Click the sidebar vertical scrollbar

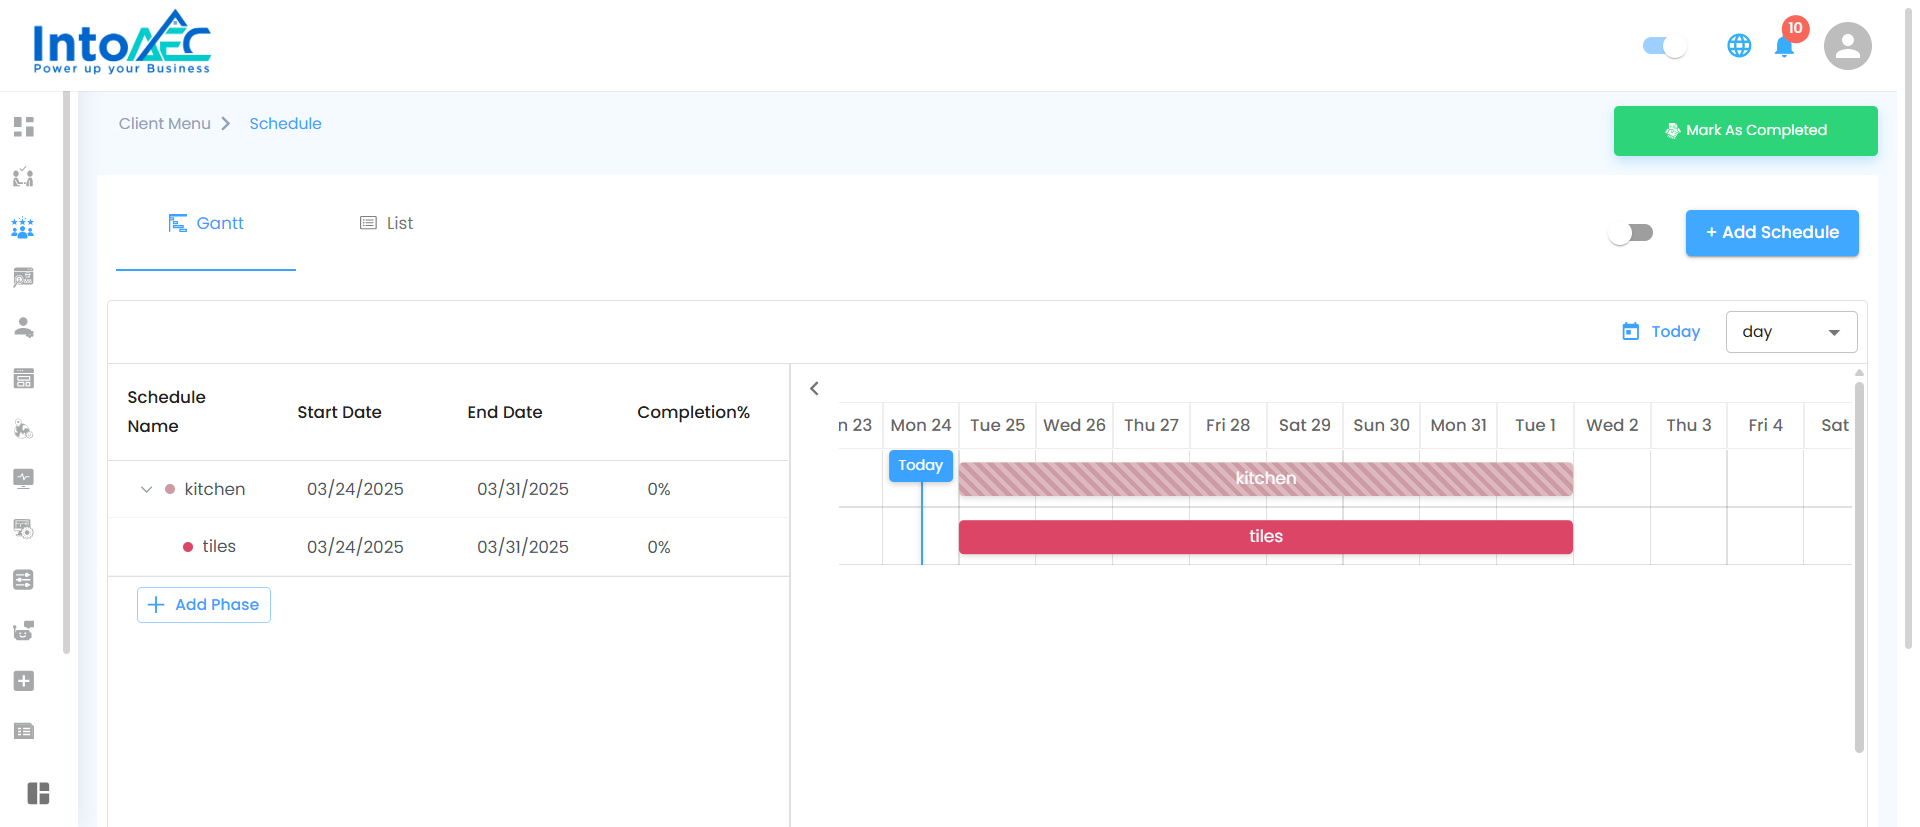coord(66,372)
